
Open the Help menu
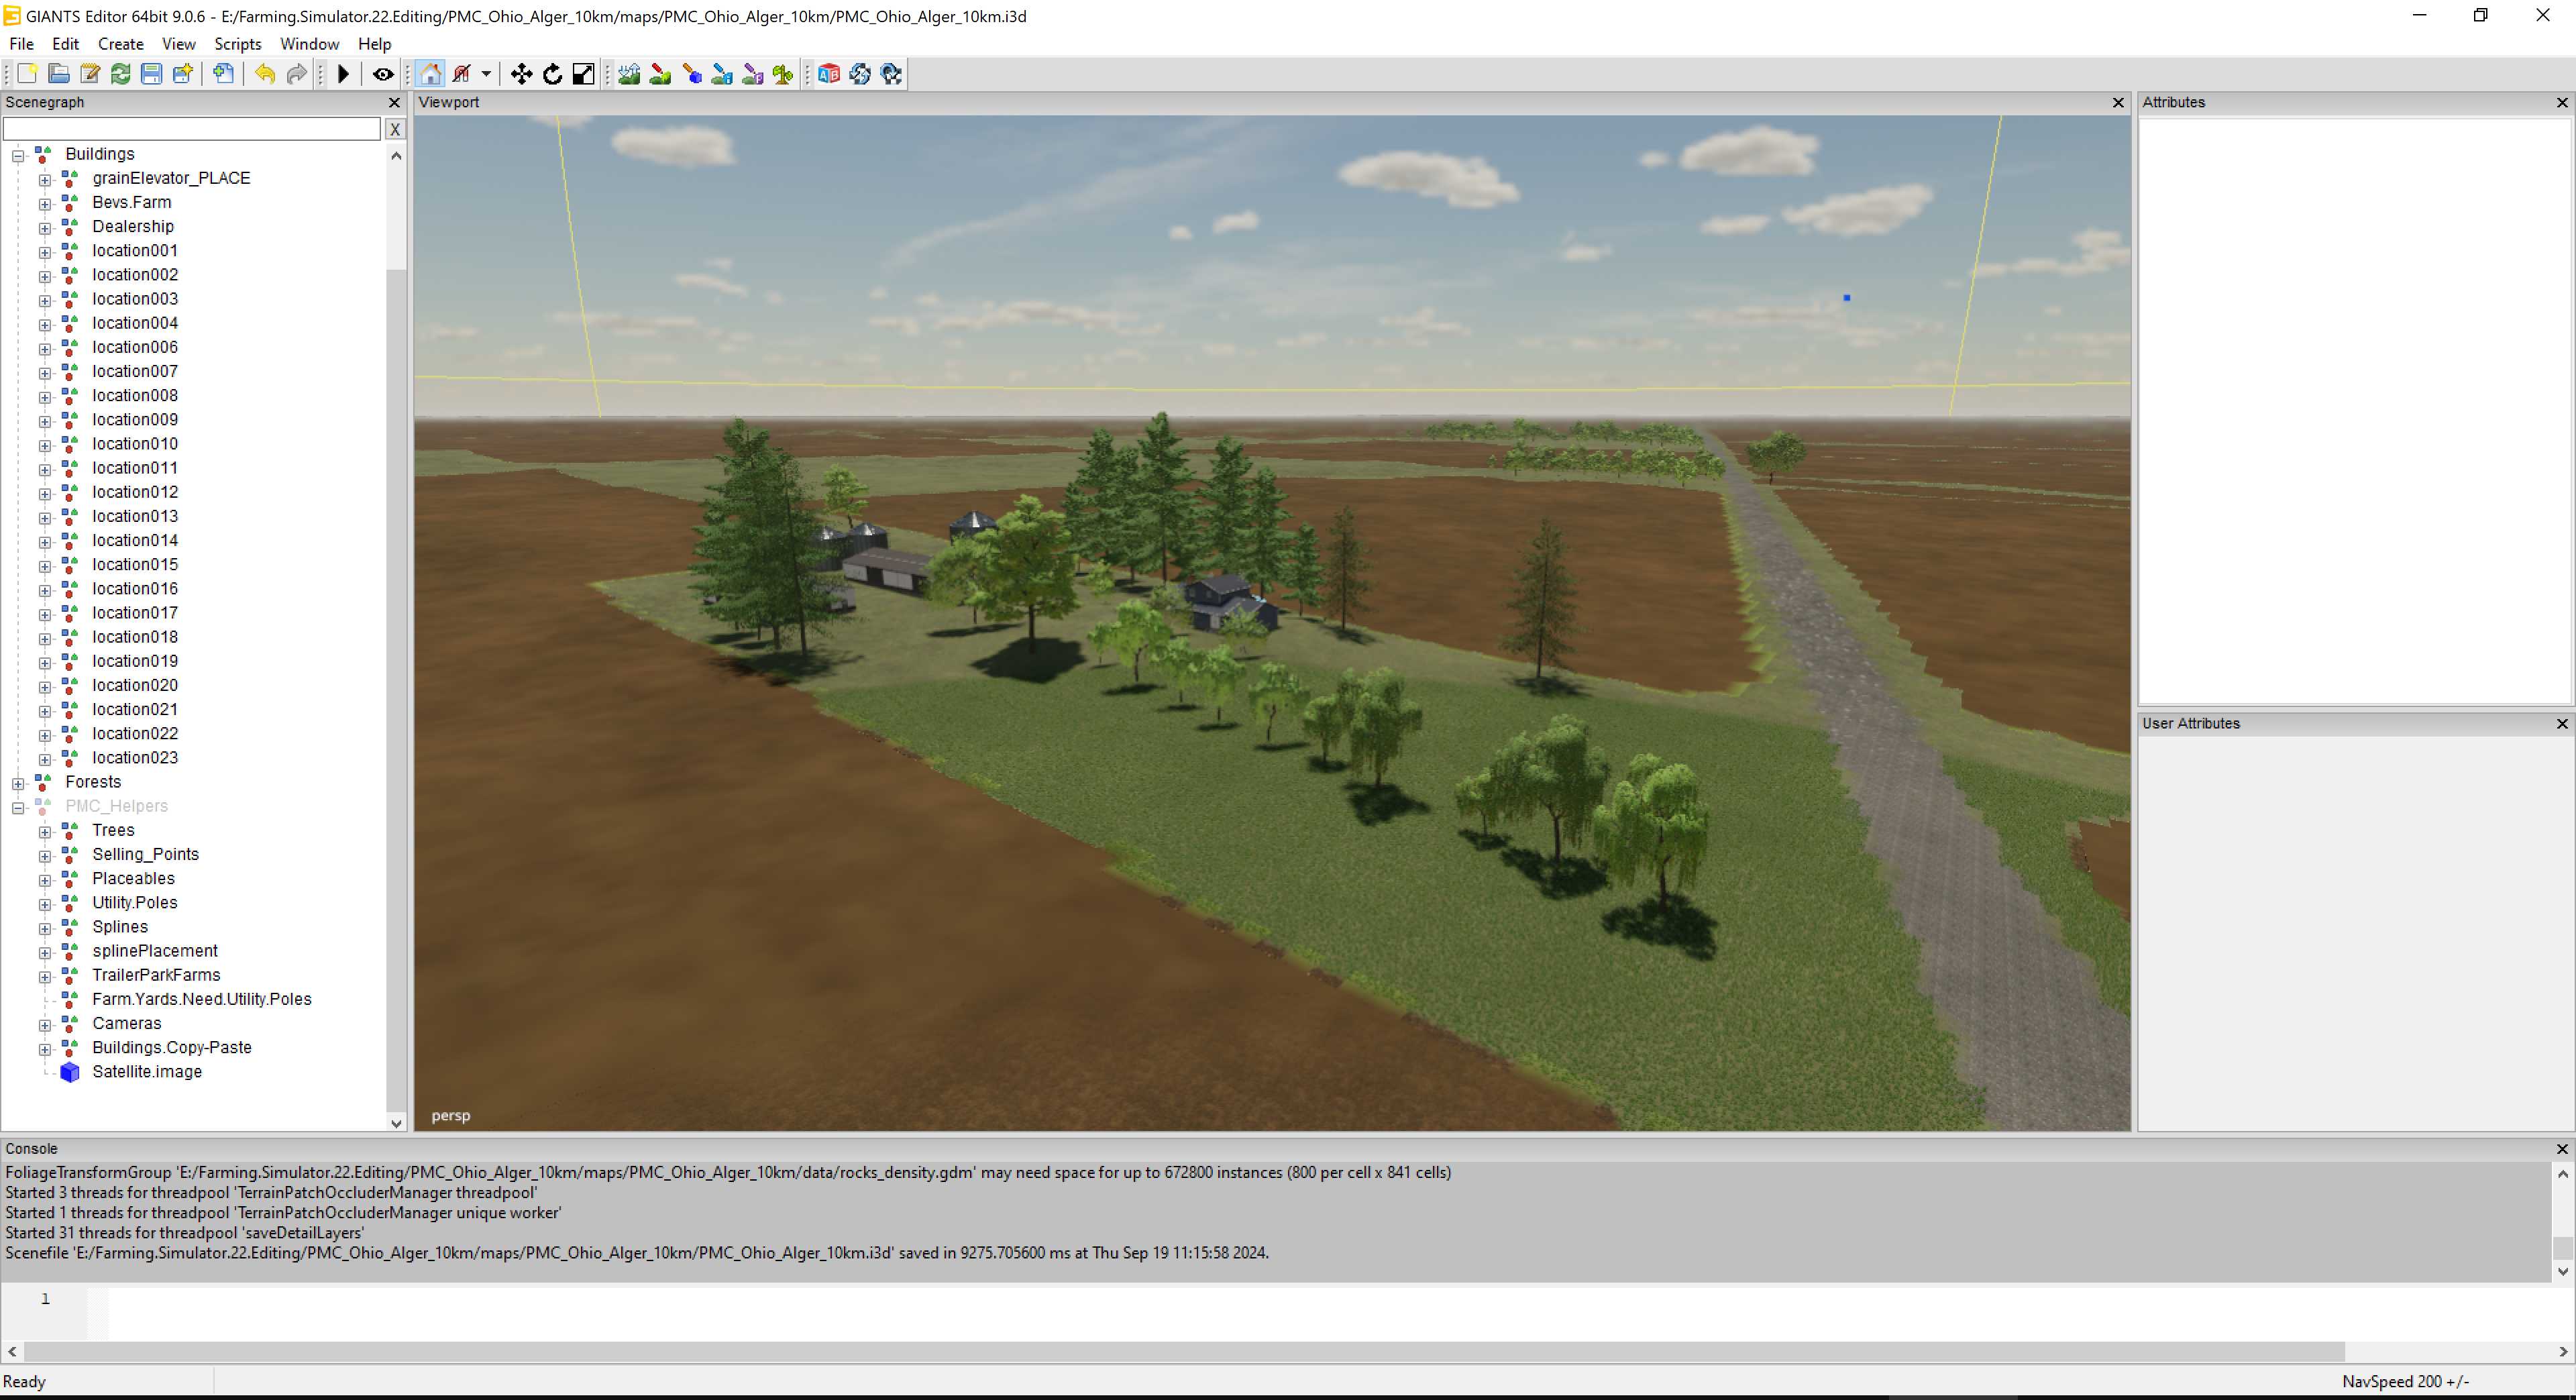375,44
